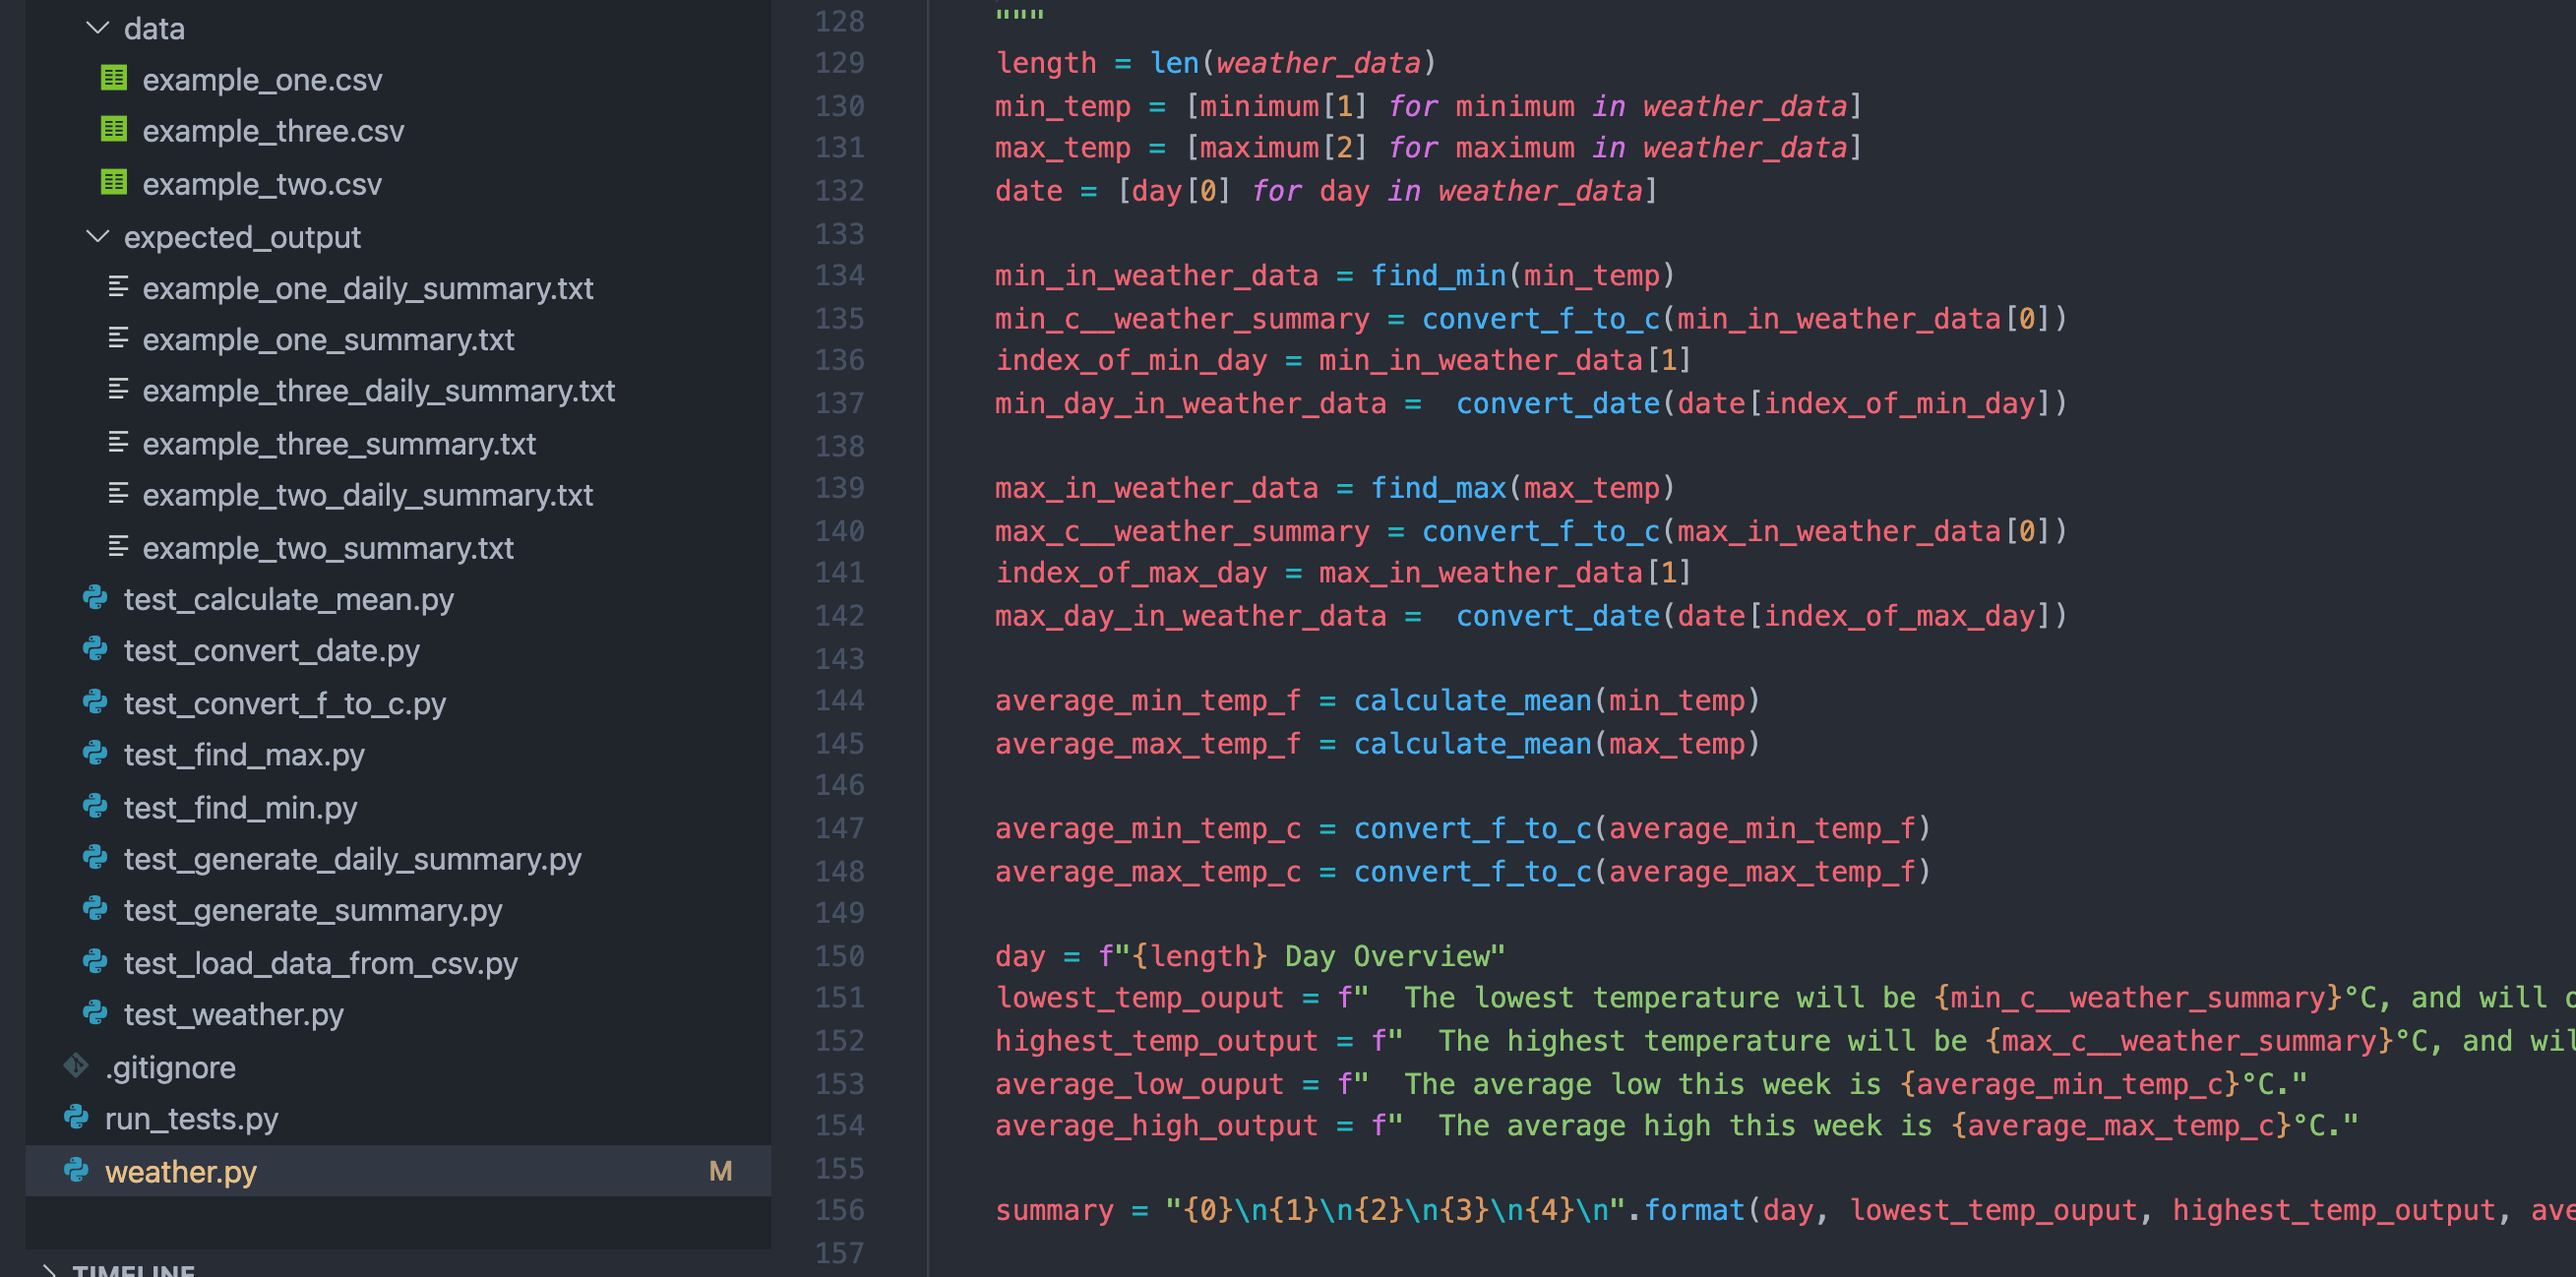
Task: Select example_two.csv in the explorer
Action: tap(262, 184)
